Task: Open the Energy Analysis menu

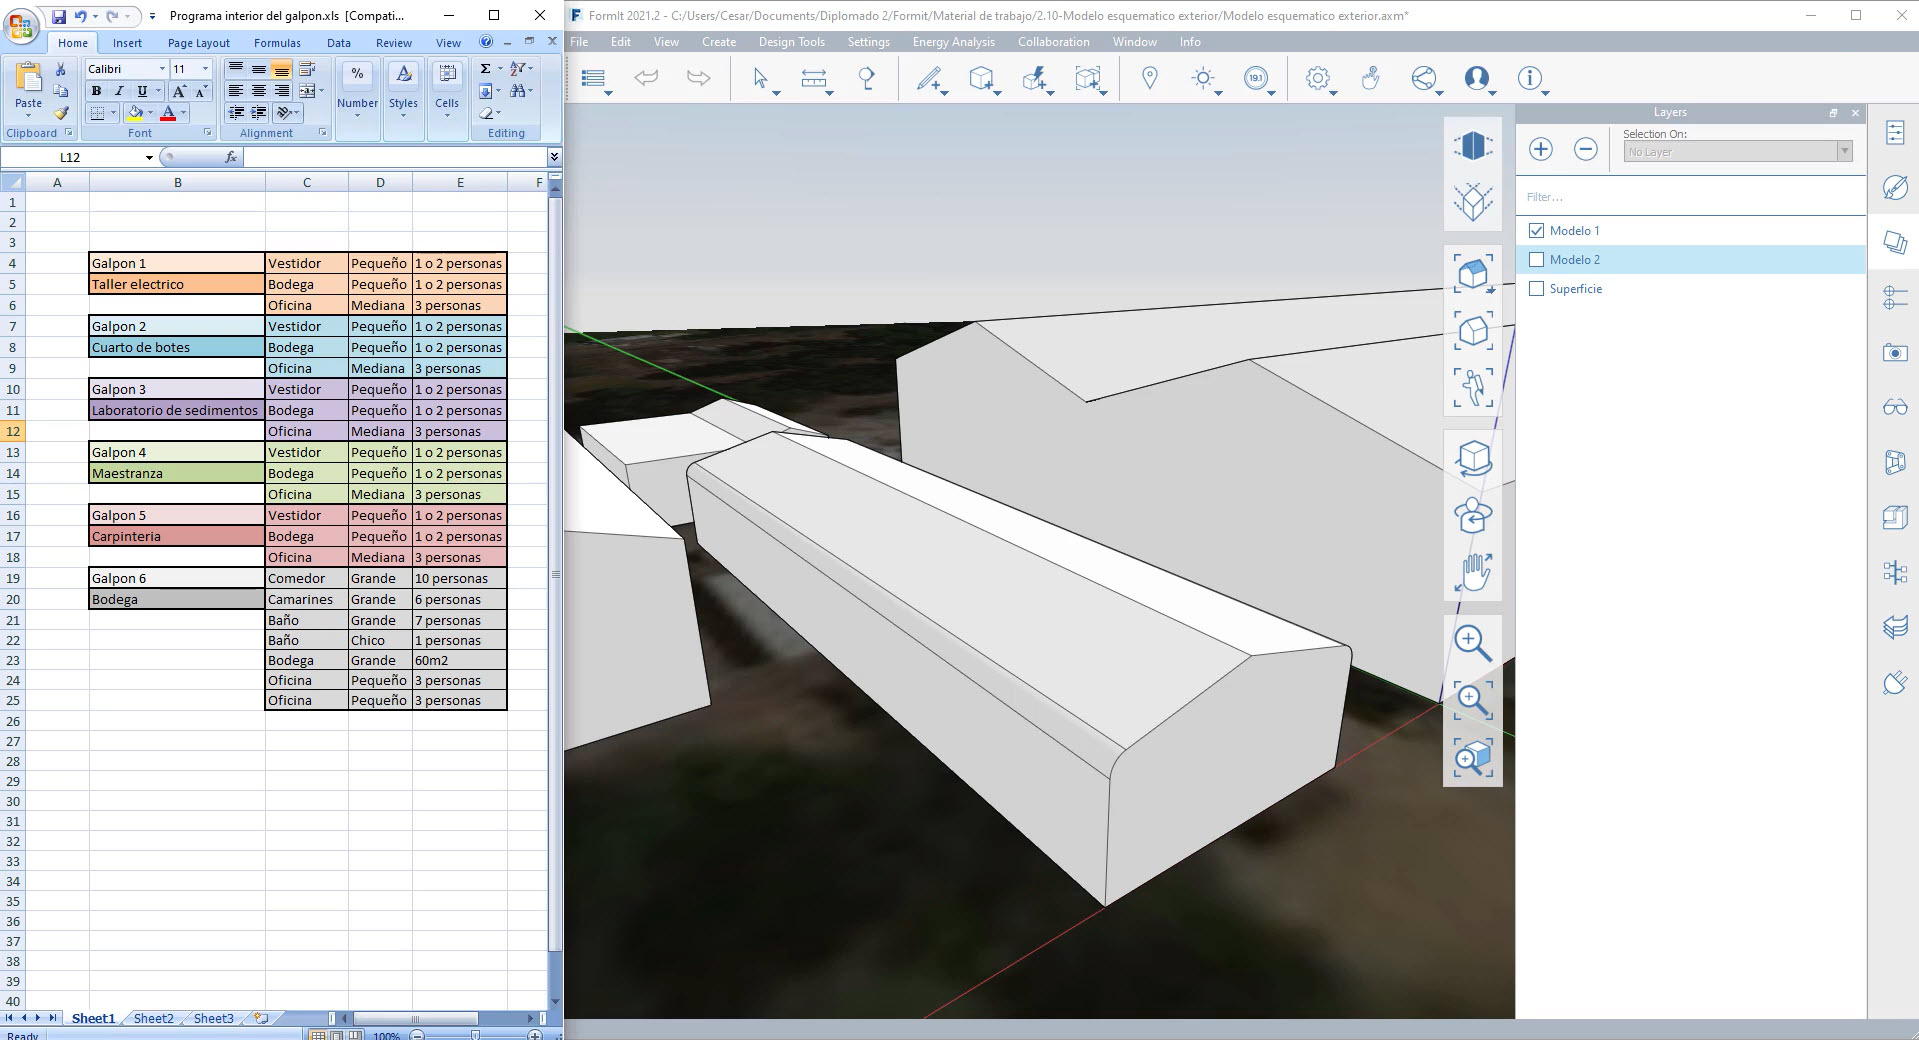Action: (x=953, y=42)
